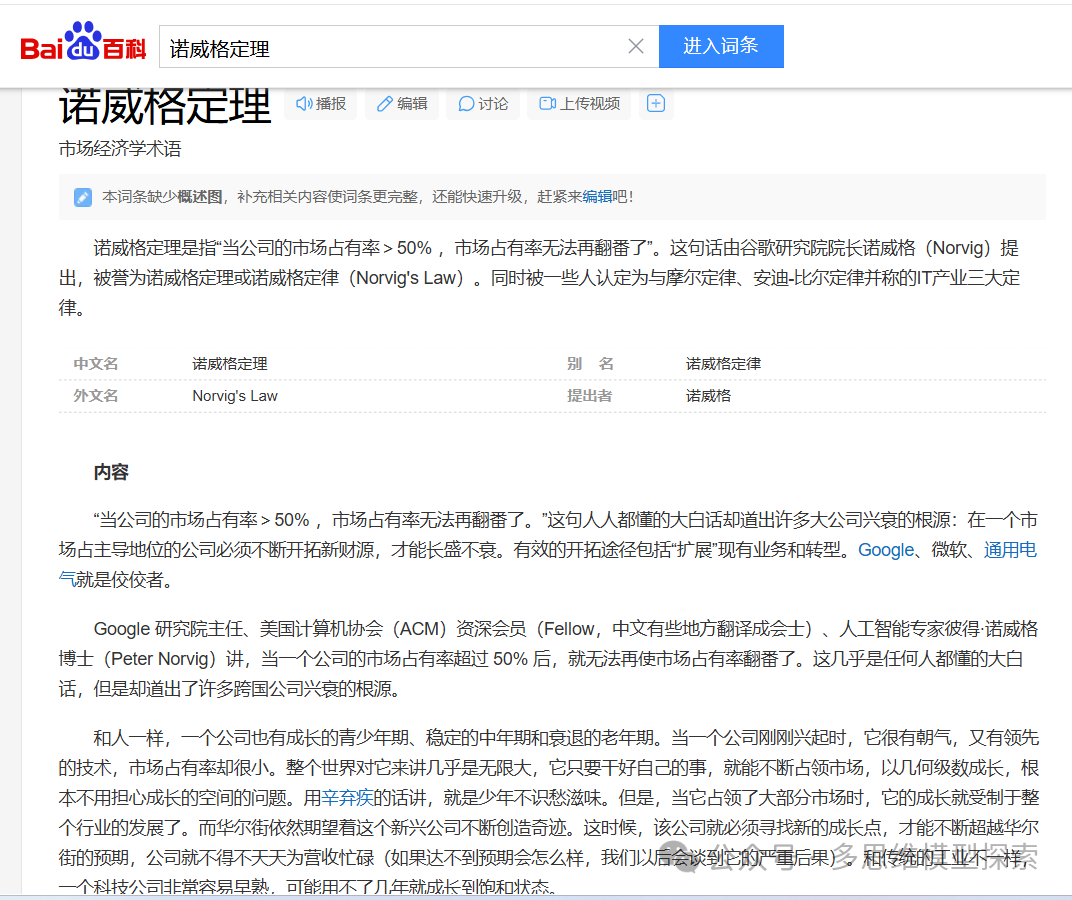Select the 内容 section heading

[111, 472]
